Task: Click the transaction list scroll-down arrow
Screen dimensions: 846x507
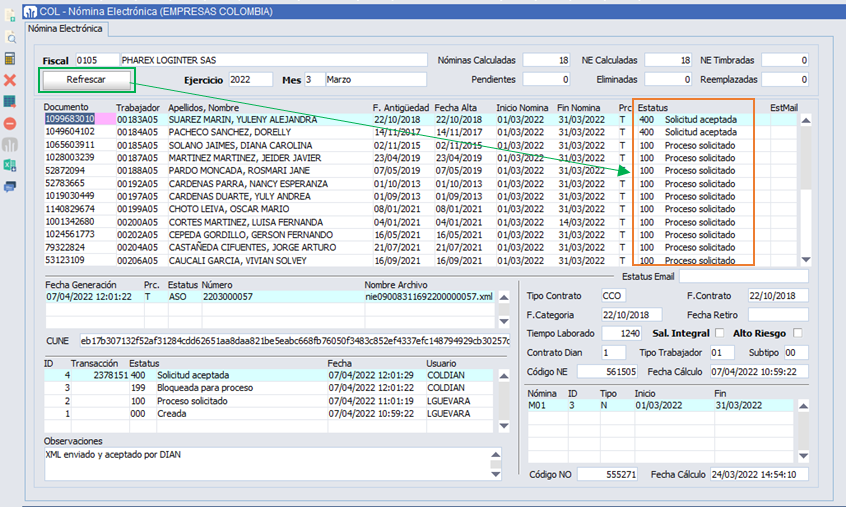Action: pos(503,426)
